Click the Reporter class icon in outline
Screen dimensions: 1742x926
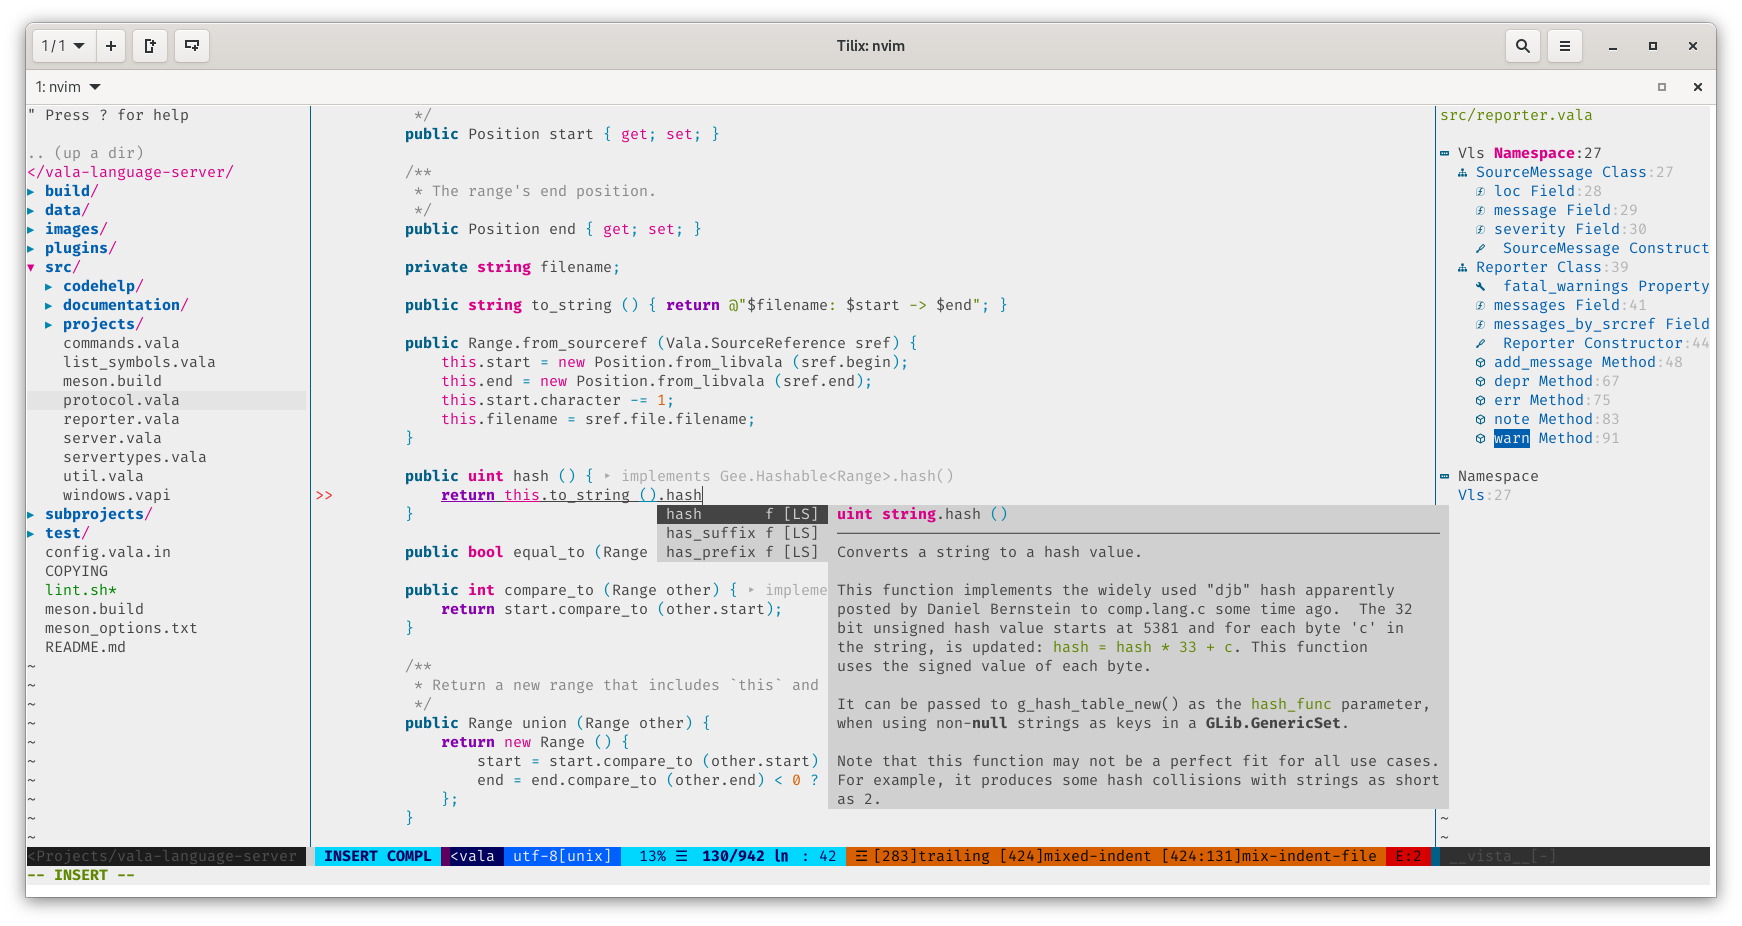[x=1463, y=267]
